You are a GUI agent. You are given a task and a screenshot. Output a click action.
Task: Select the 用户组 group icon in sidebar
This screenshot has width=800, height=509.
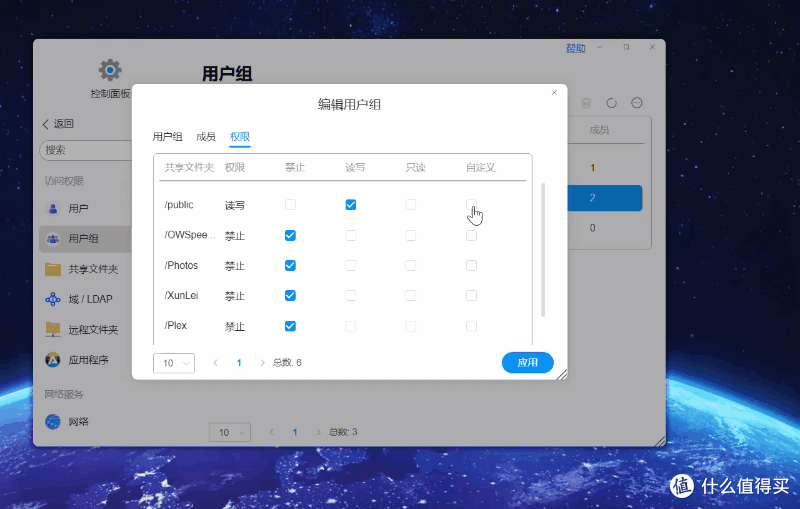point(53,239)
